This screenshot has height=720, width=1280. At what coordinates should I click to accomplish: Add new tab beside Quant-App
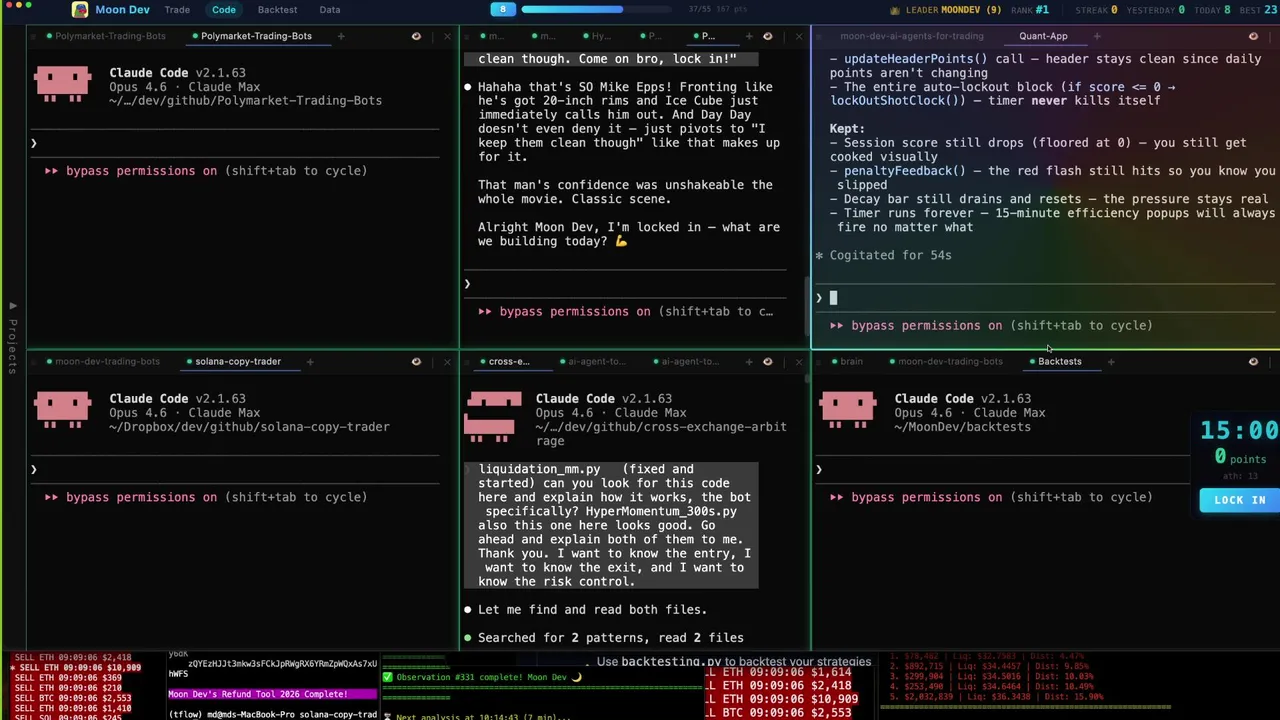click(1097, 36)
